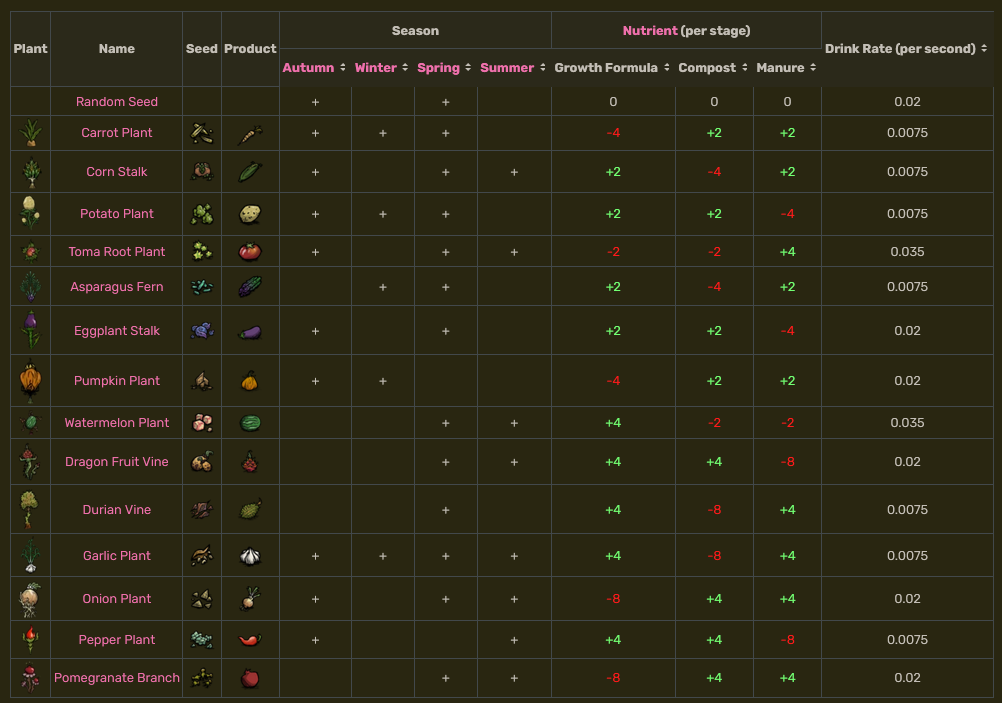Image resolution: width=1002 pixels, height=703 pixels.
Task: Open the Autumn header link
Action: click(308, 68)
